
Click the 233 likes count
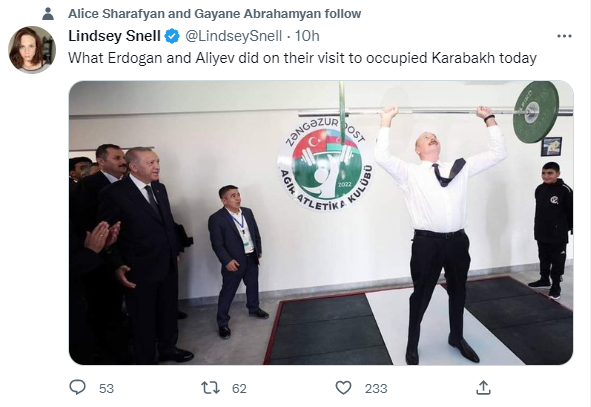click(x=376, y=389)
